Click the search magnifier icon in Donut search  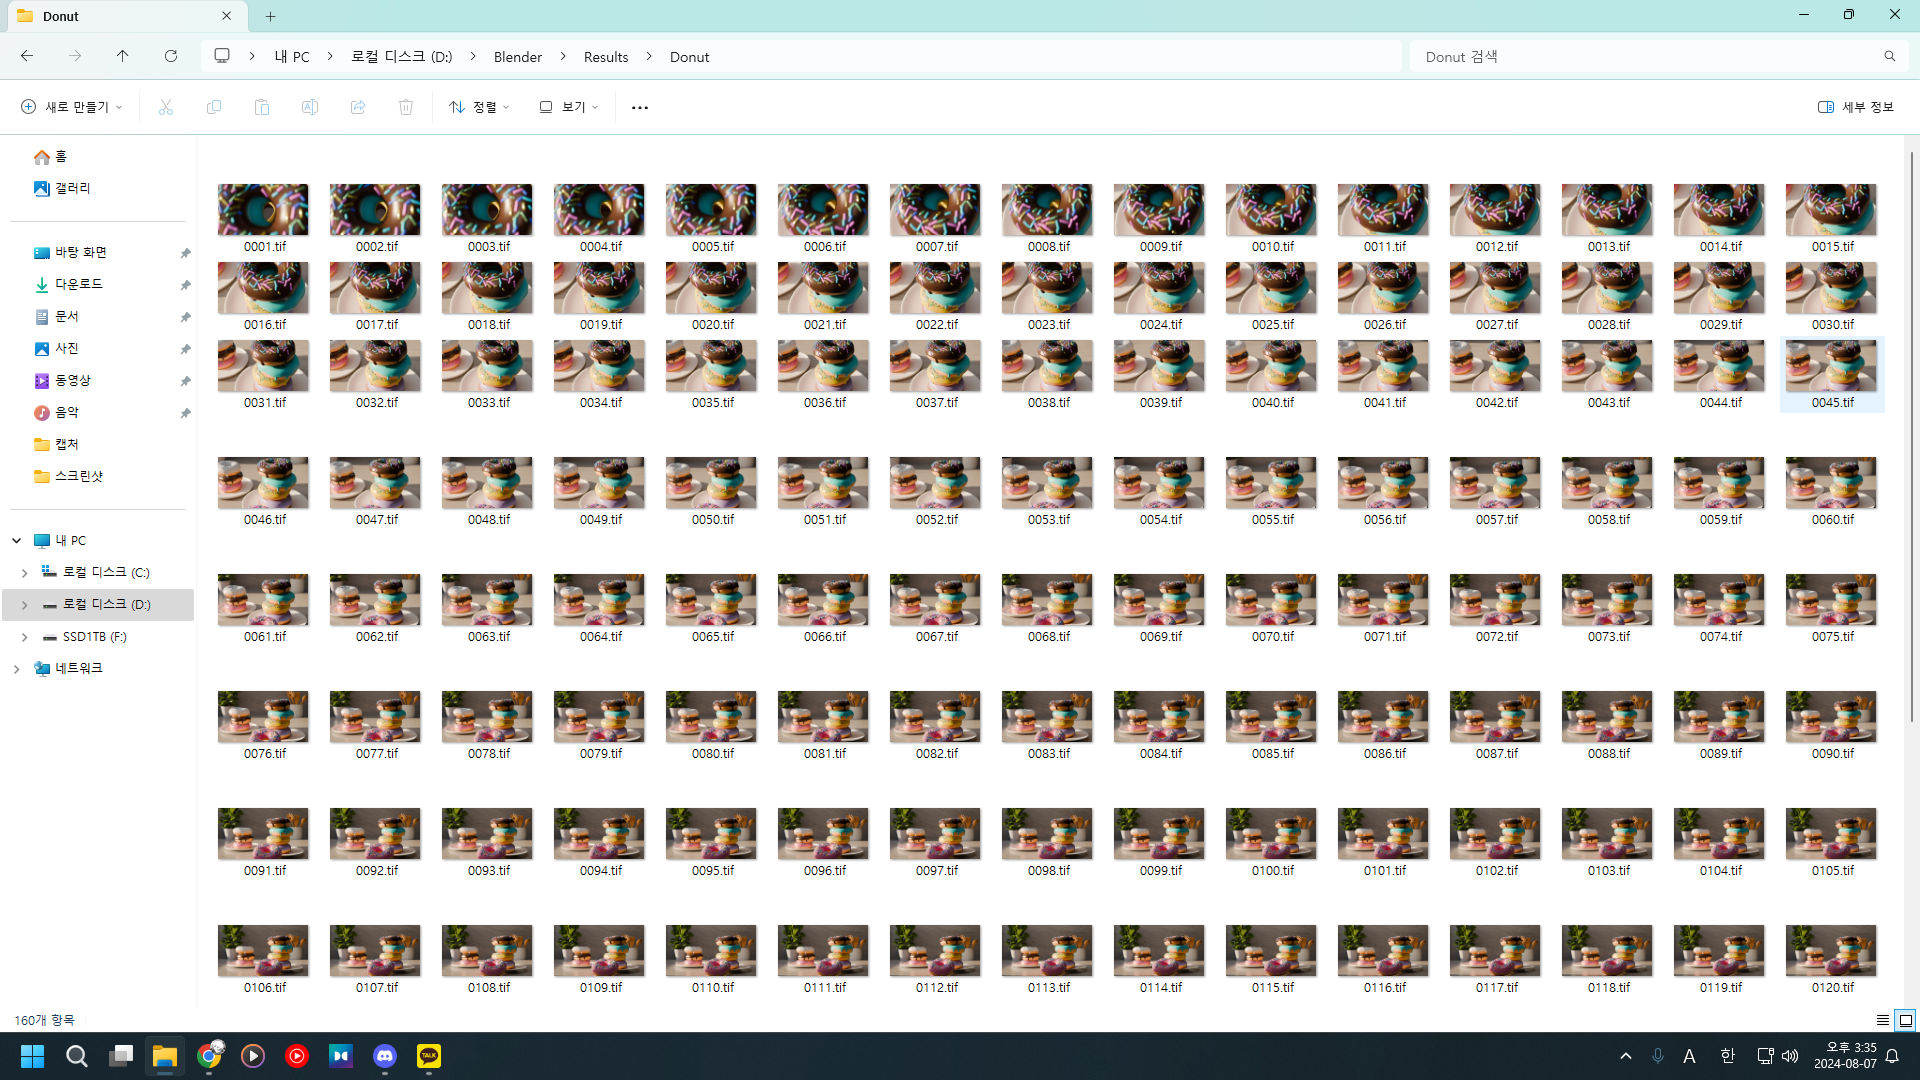click(x=1889, y=57)
